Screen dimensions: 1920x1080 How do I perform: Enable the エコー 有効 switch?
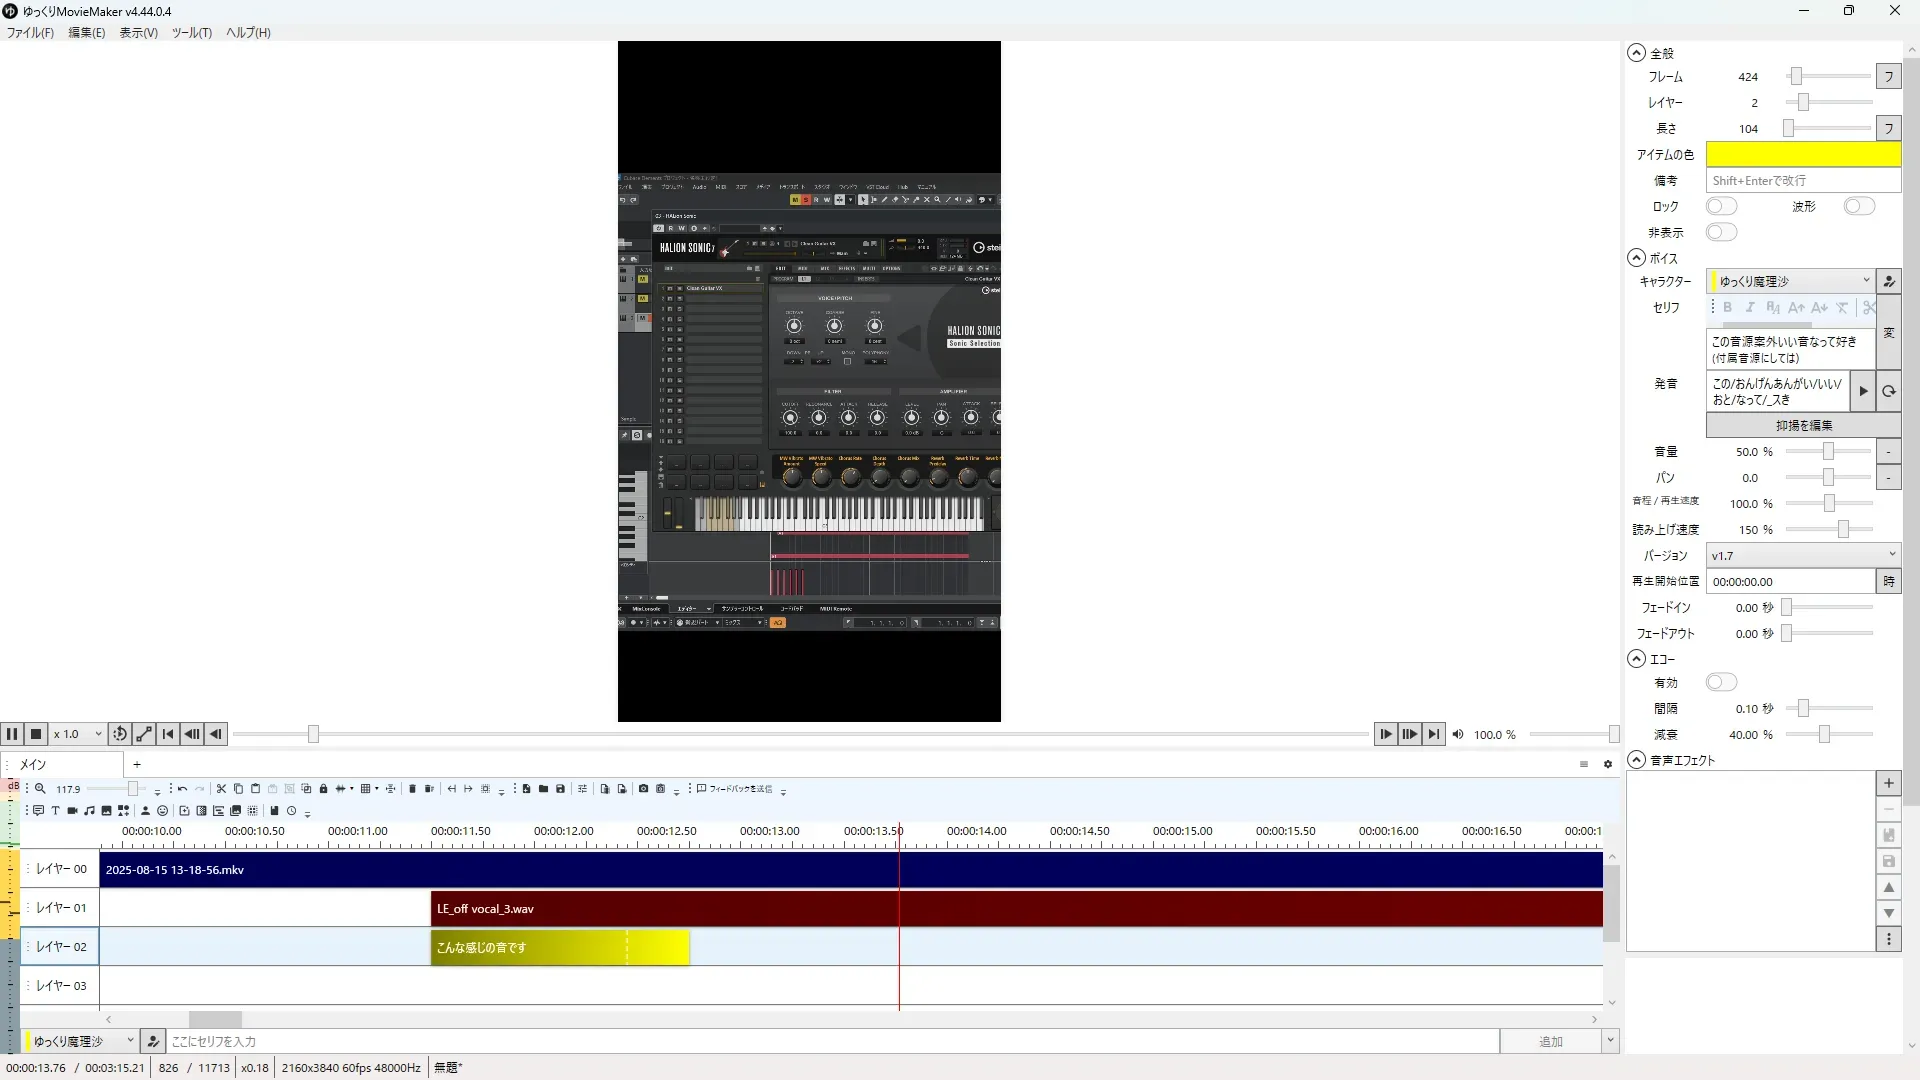tap(1721, 682)
